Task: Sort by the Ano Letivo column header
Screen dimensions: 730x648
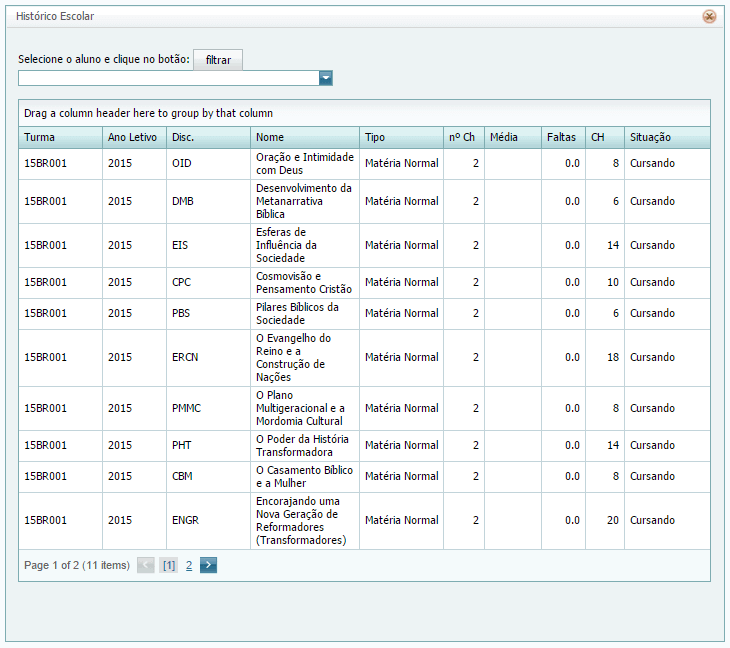Action: pyautogui.click(x=135, y=137)
